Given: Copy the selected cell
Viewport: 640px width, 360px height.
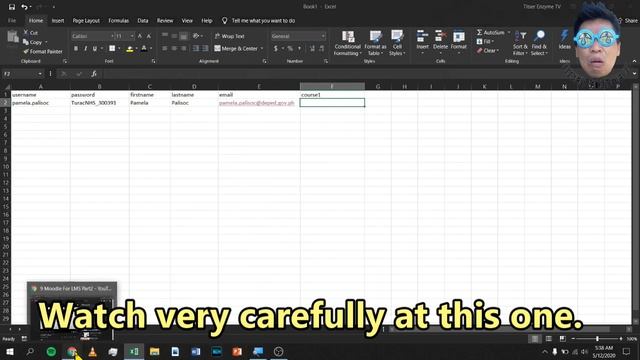Looking at the screenshot, I should pyautogui.click(x=33, y=42).
